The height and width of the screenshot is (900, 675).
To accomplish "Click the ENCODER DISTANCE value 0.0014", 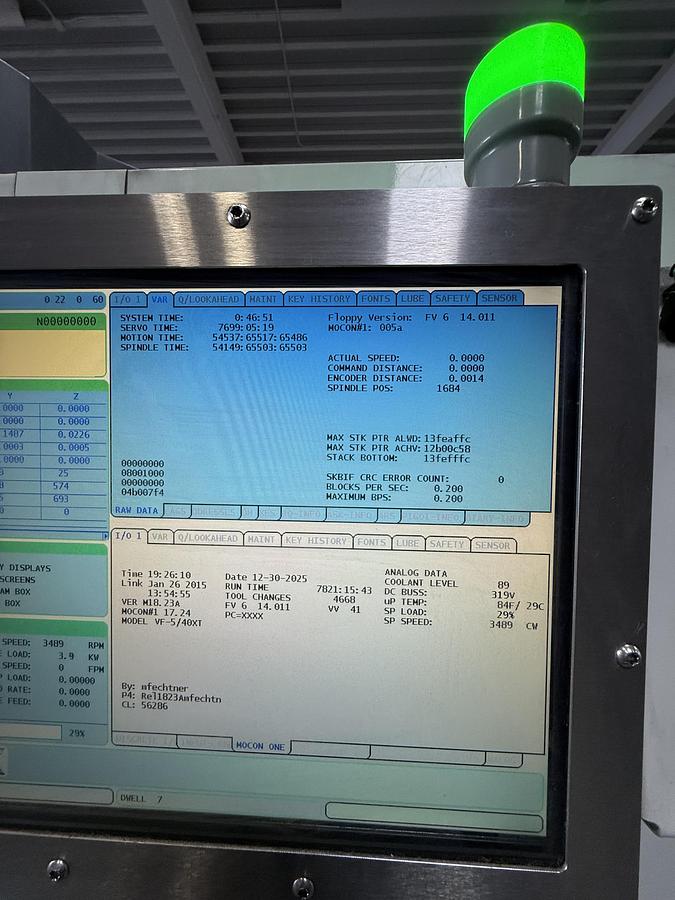I will click(x=466, y=378).
